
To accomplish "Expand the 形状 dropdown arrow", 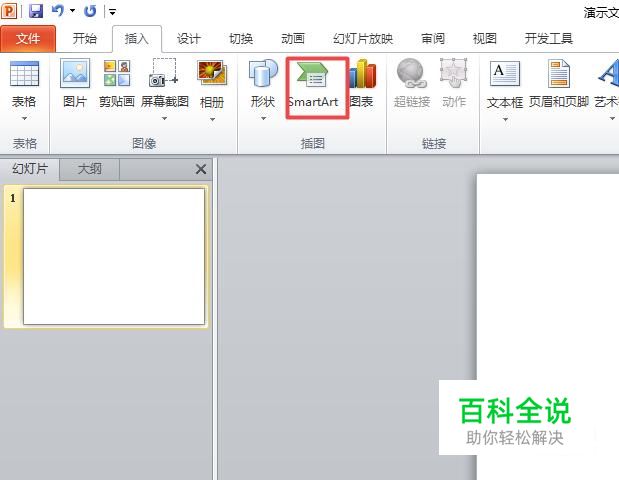I will 263,118.
